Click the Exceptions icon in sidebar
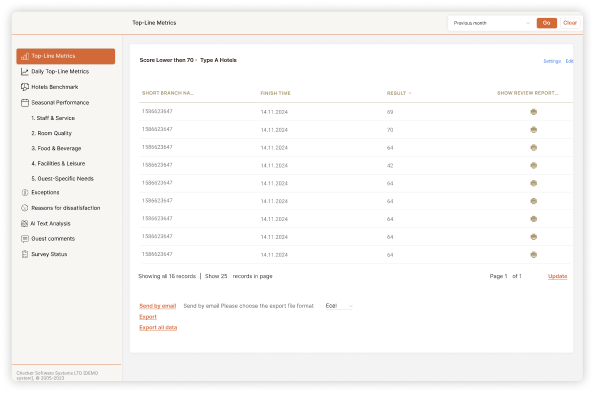The height and width of the screenshot is (393, 595). [25, 192]
